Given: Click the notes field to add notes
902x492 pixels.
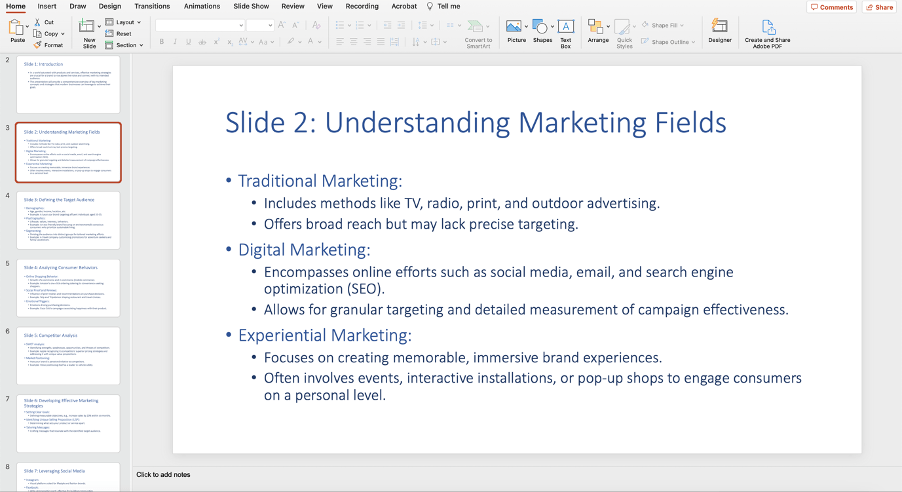Looking at the screenshot, I should pyautogui.click(x=517, y=475).
